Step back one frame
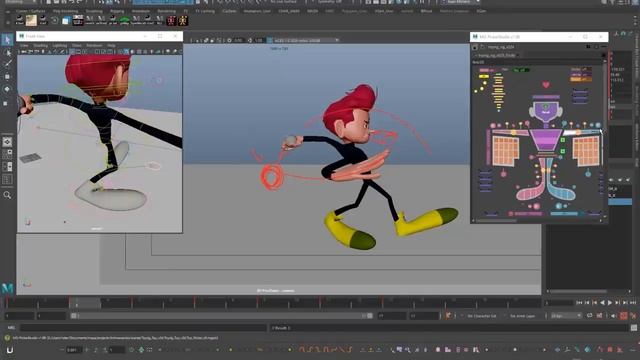 coord(587,303)
